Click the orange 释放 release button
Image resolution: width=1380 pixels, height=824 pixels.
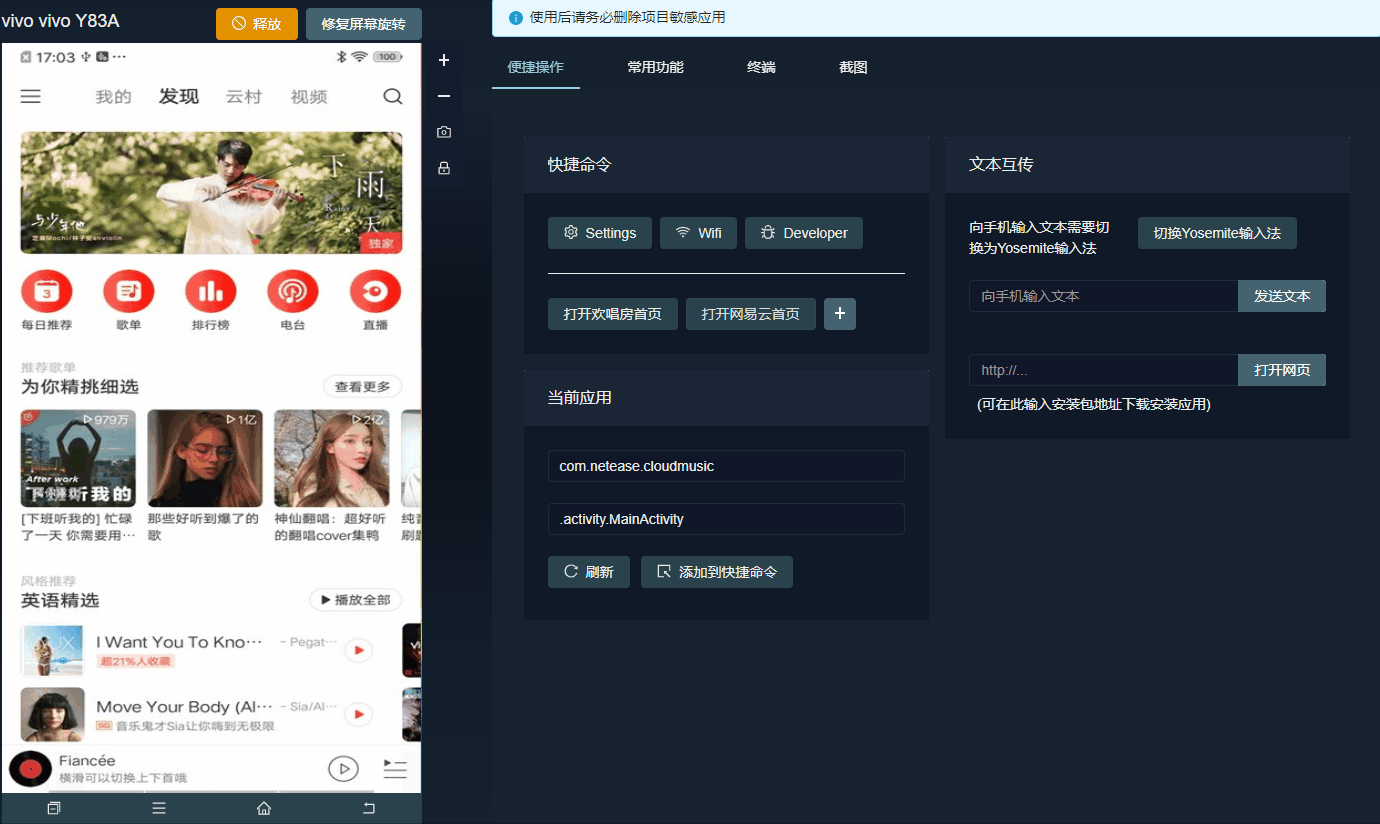(x=257, y=24)
